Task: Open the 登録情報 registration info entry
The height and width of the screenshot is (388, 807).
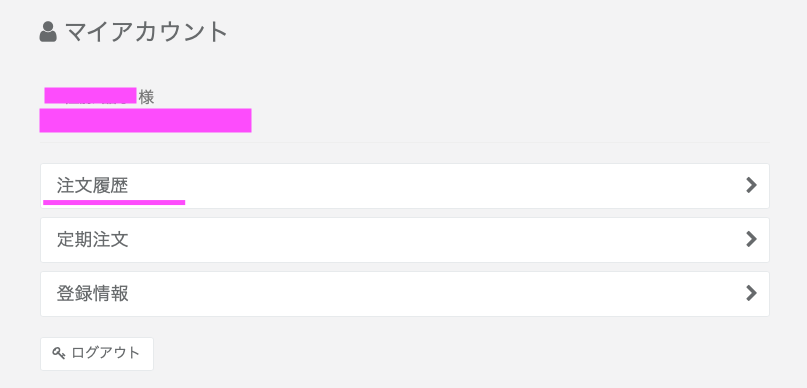Action: click(405, 294)
